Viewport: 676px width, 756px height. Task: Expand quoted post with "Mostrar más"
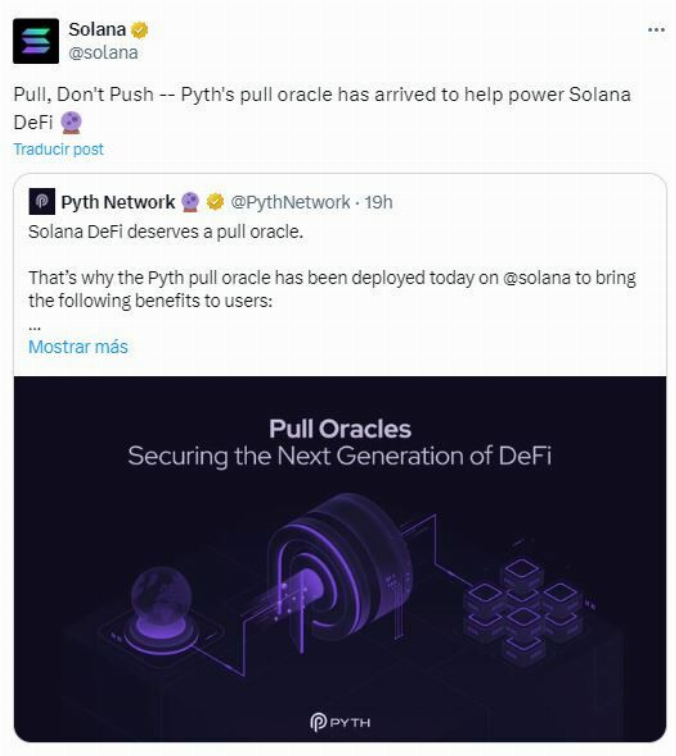(x=78, y=347)
